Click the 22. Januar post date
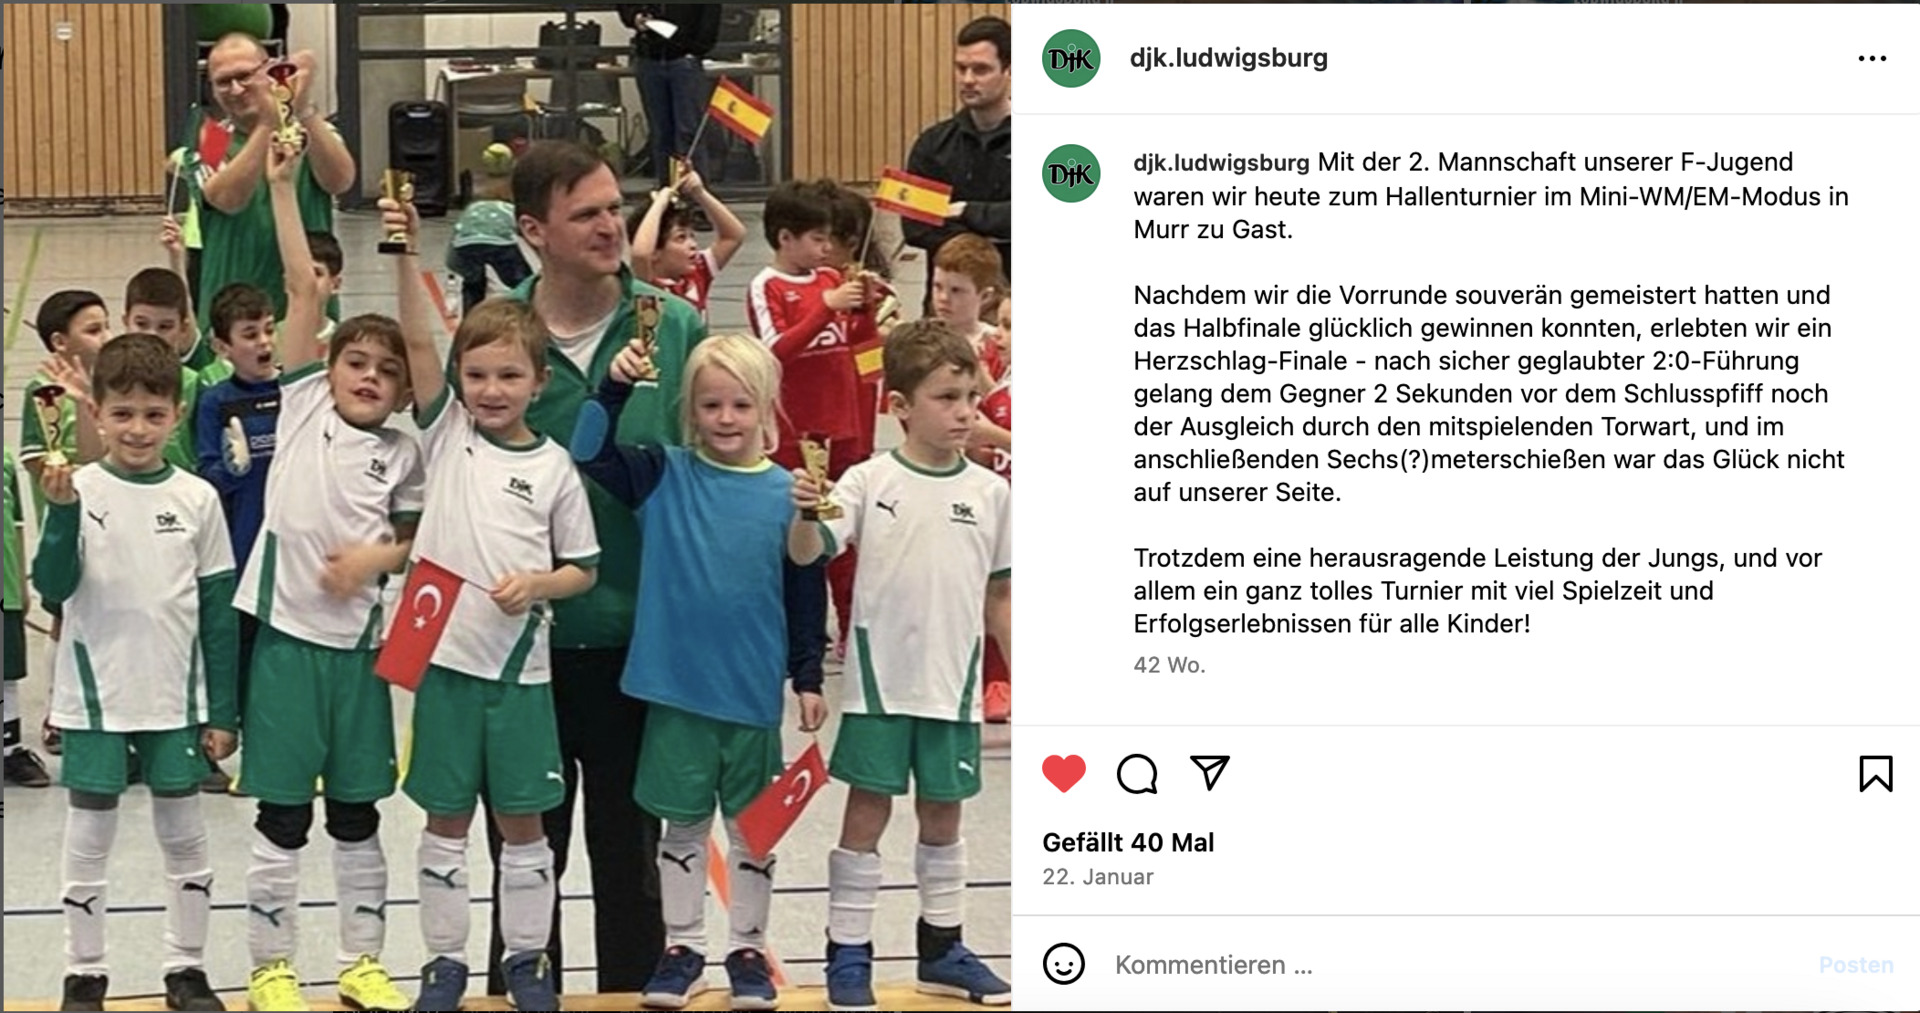The height and width of the screenshot is (1013, 1920). pos(1098,877)
